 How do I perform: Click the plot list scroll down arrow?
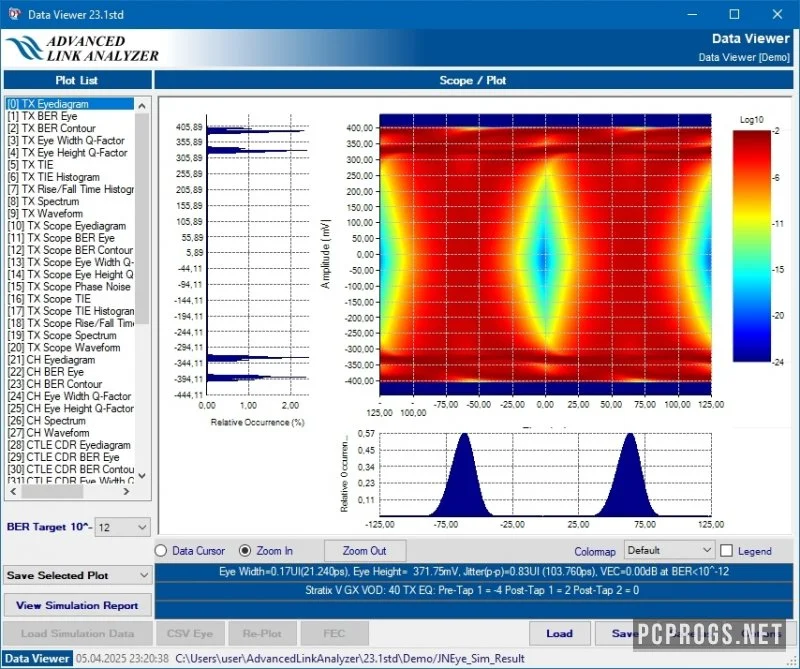tap(142, 476)
